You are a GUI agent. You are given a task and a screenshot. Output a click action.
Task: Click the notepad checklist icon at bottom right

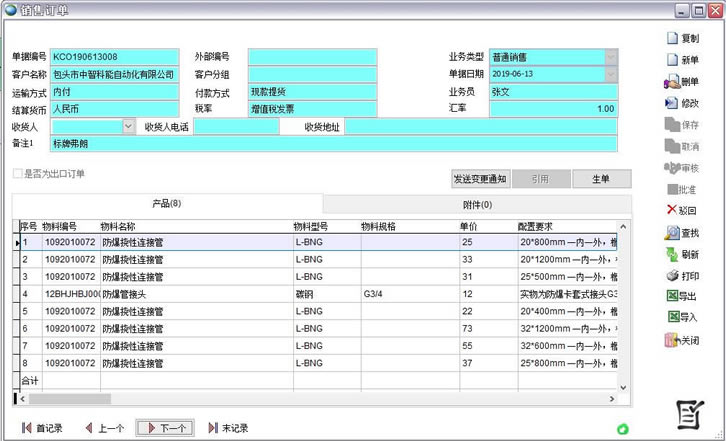coord(690,415)
